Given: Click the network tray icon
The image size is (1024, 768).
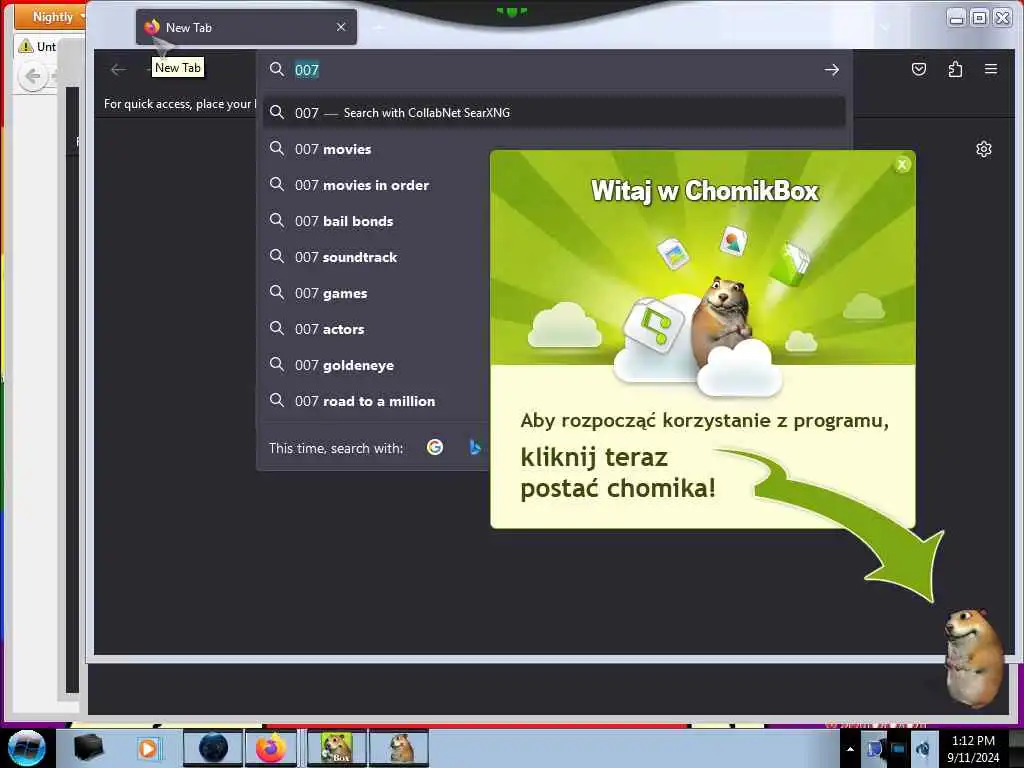Looking at the screenshot, I should [x=898, y=749].
